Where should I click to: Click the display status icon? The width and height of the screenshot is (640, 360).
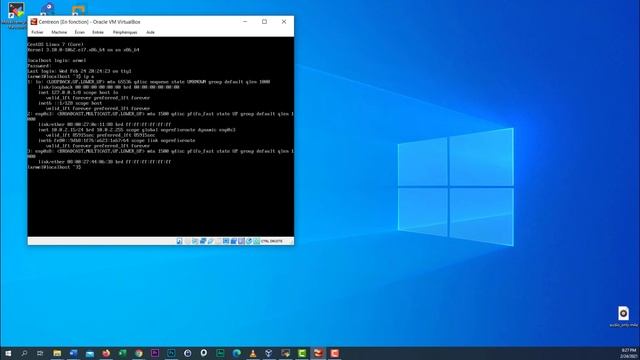pos(226,241)
